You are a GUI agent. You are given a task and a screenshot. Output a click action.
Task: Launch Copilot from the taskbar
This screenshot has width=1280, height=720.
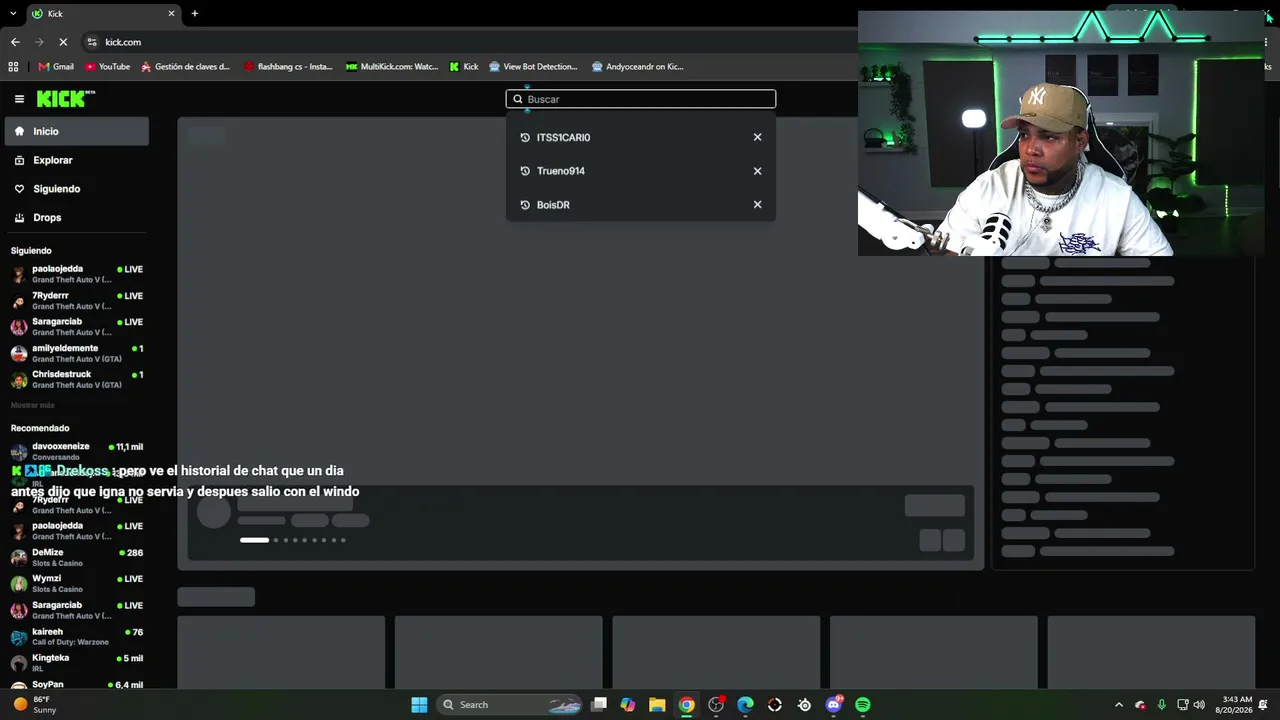click(x=627, y=705)
